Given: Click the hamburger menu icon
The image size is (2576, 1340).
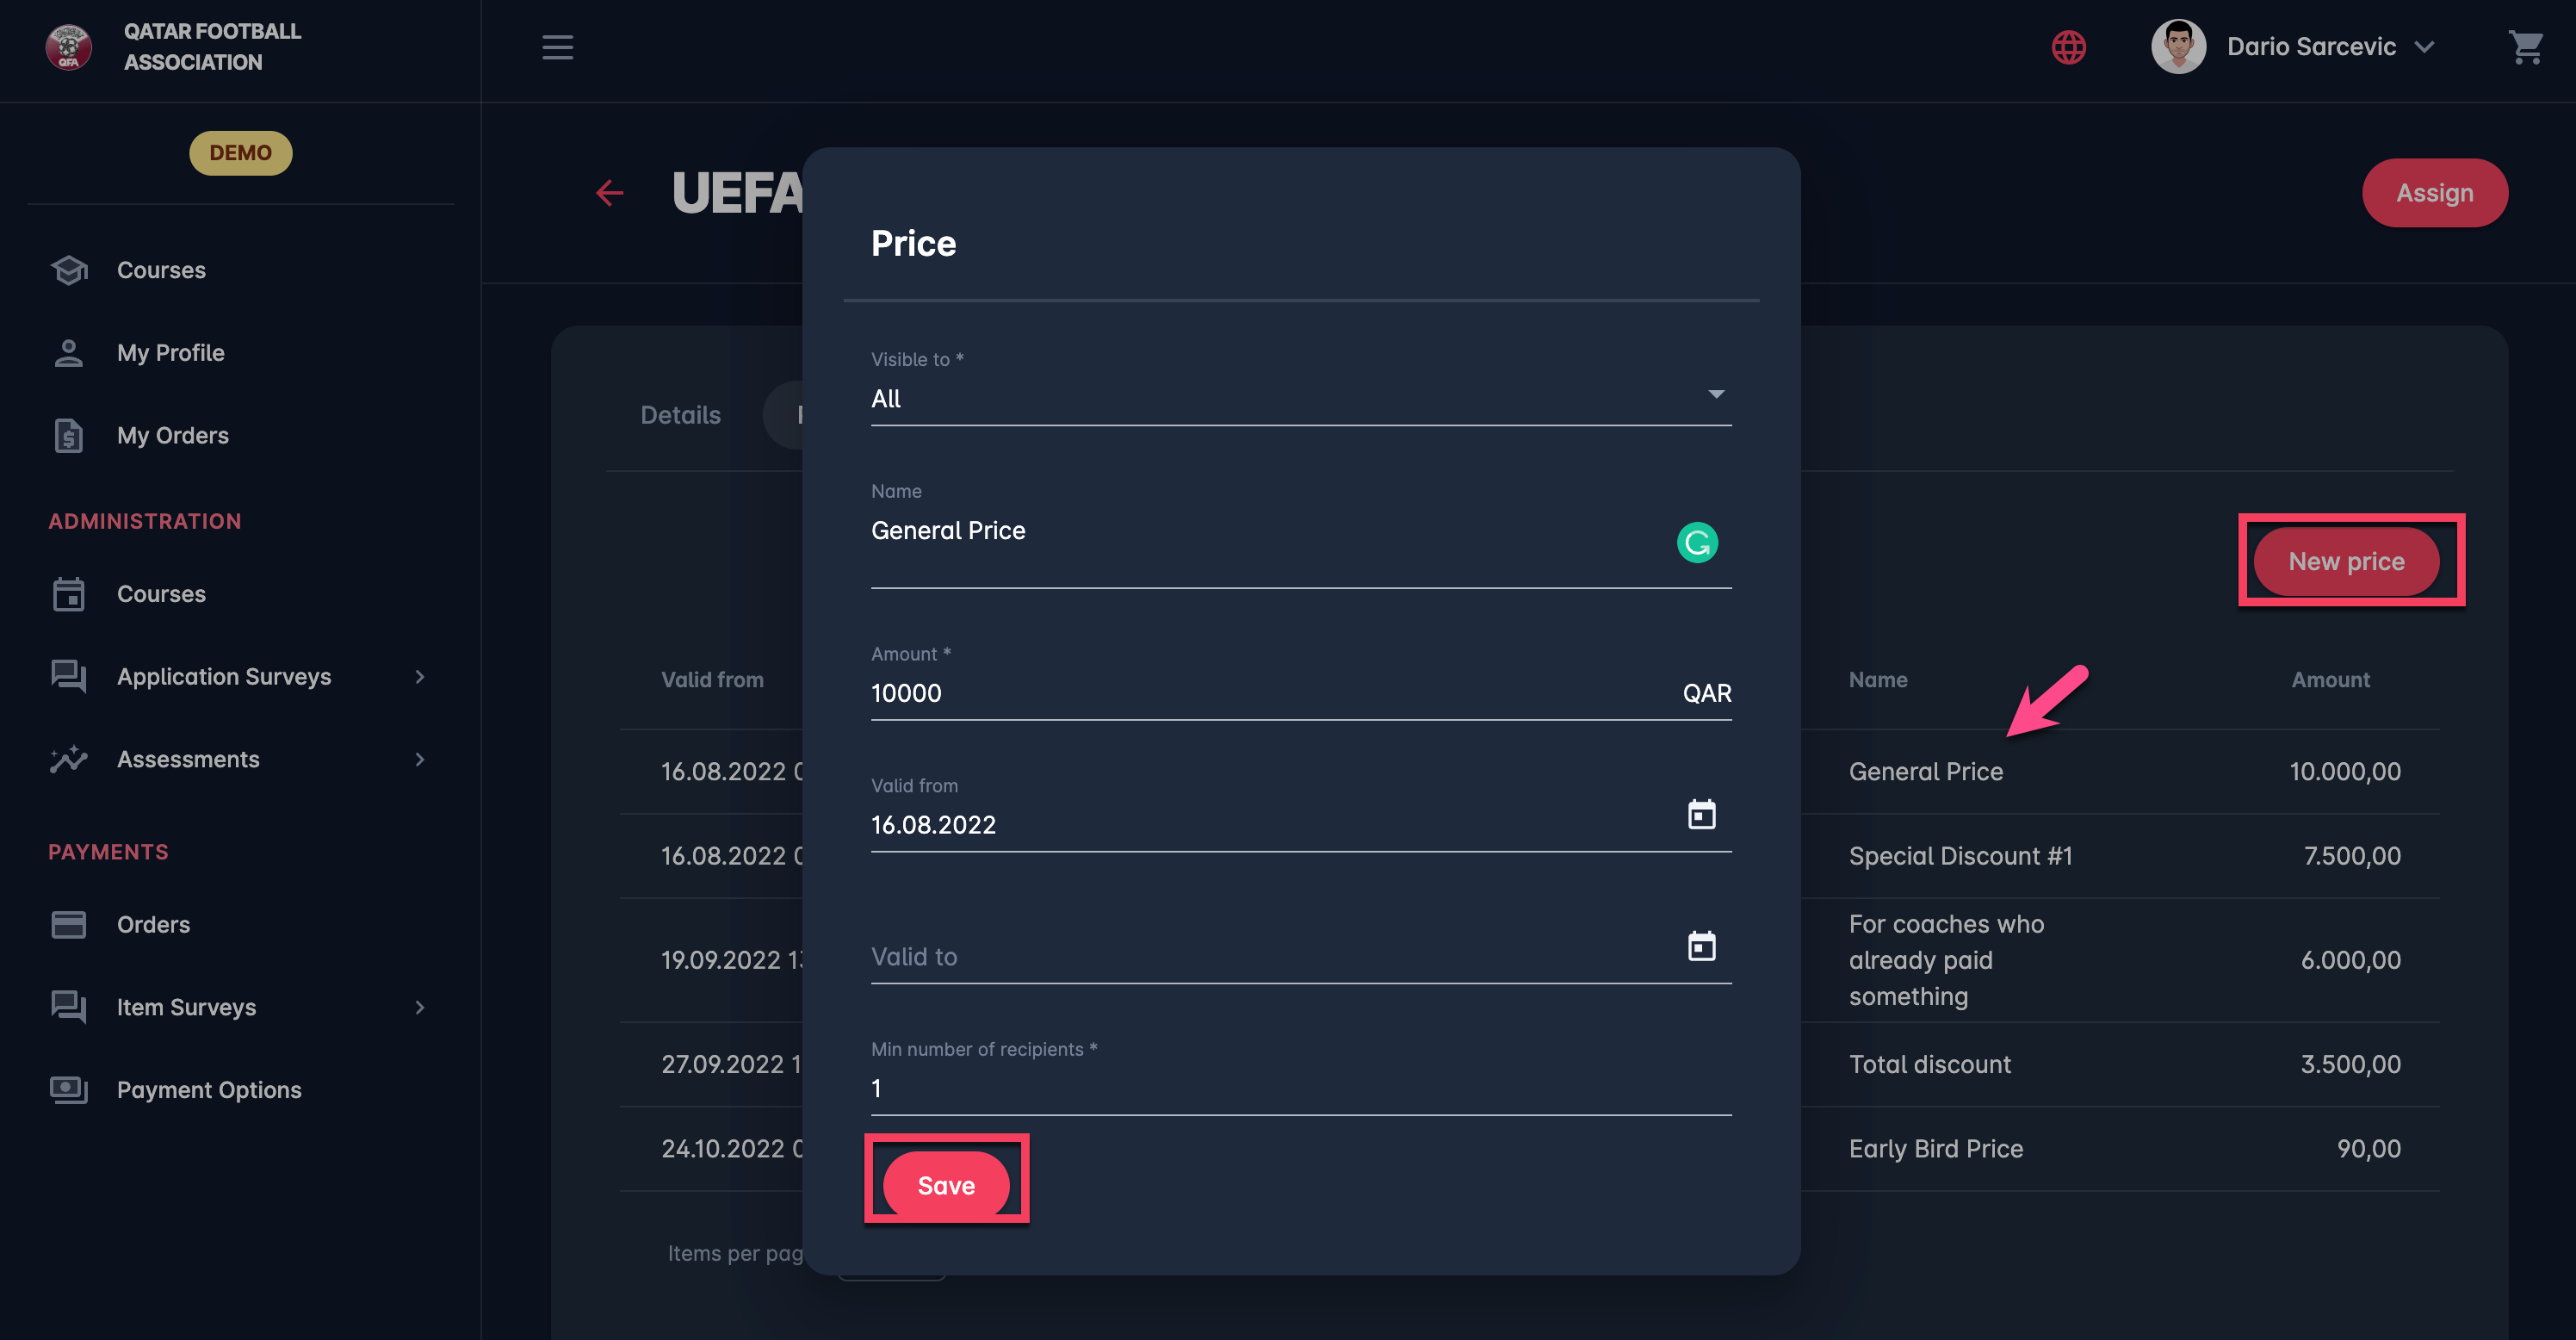Looking at the screenshot, I should (557, 47).
